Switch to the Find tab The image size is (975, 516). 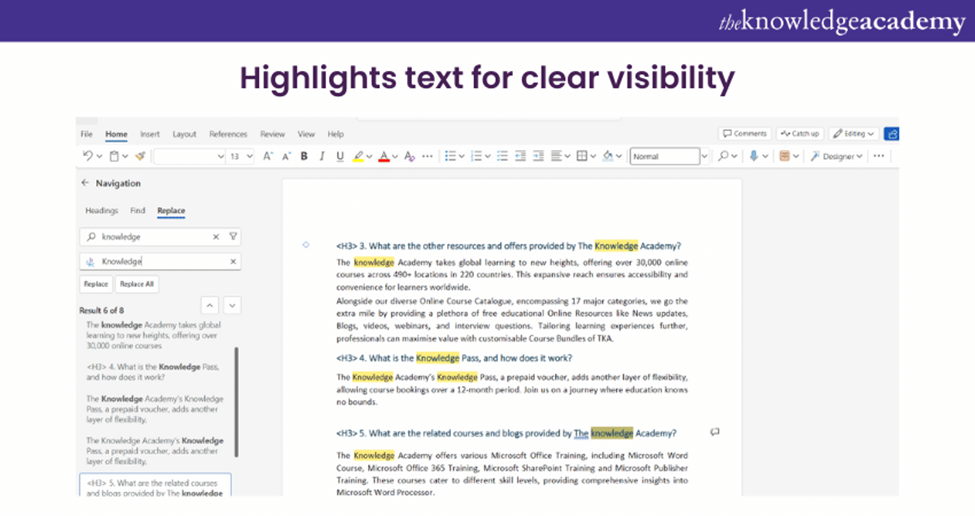137,211
